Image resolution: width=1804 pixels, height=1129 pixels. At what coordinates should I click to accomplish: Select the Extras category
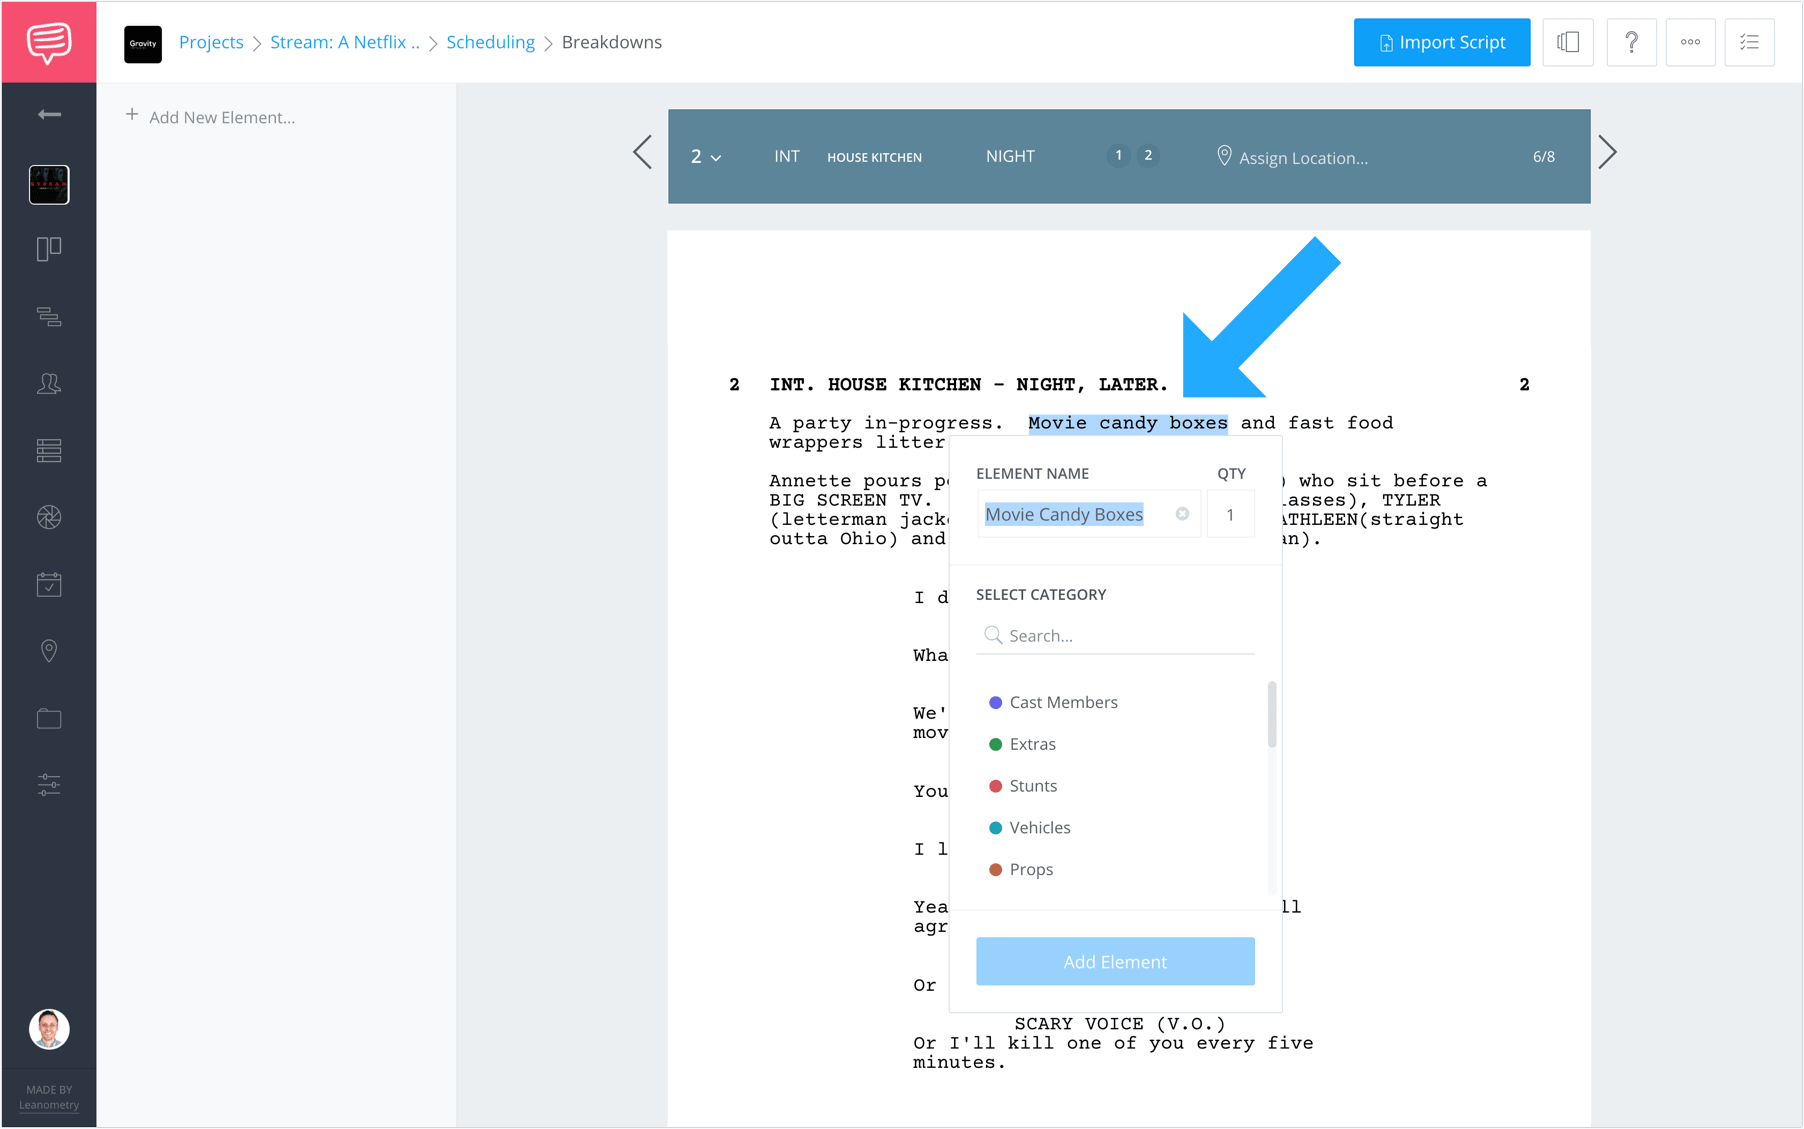coord(1022,744)
